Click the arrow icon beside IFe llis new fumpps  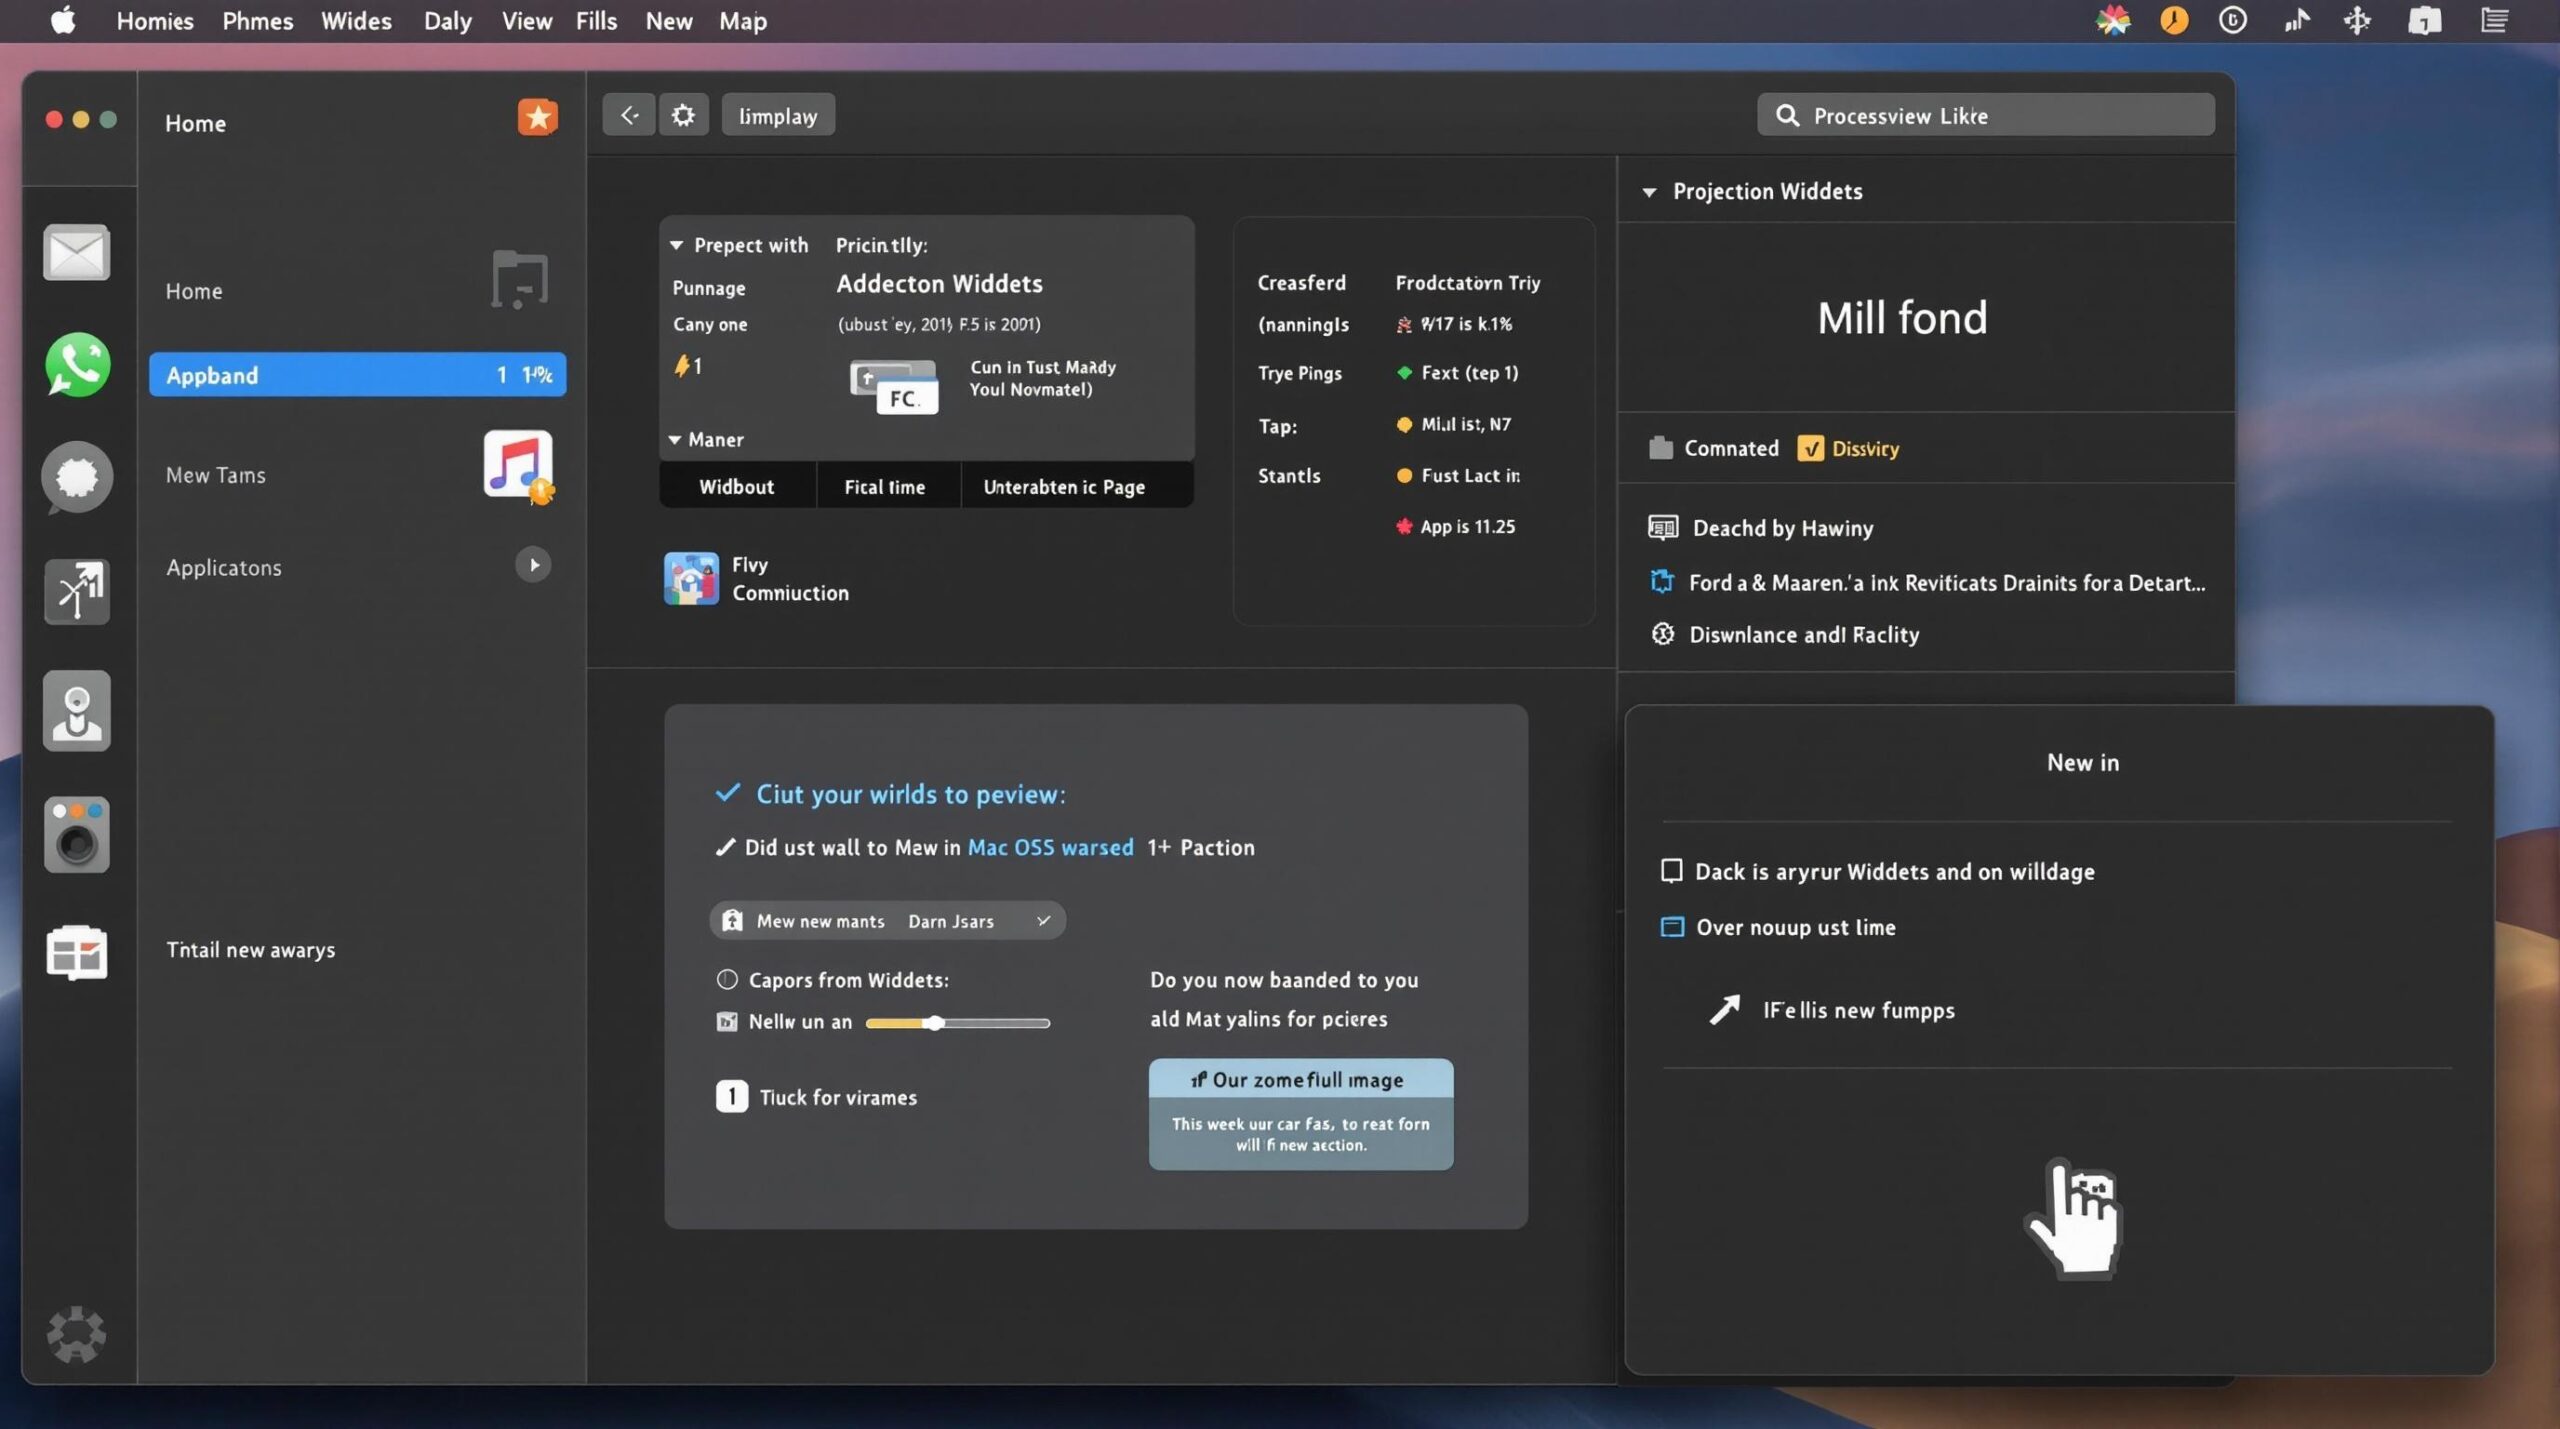pos(1725,1009)
